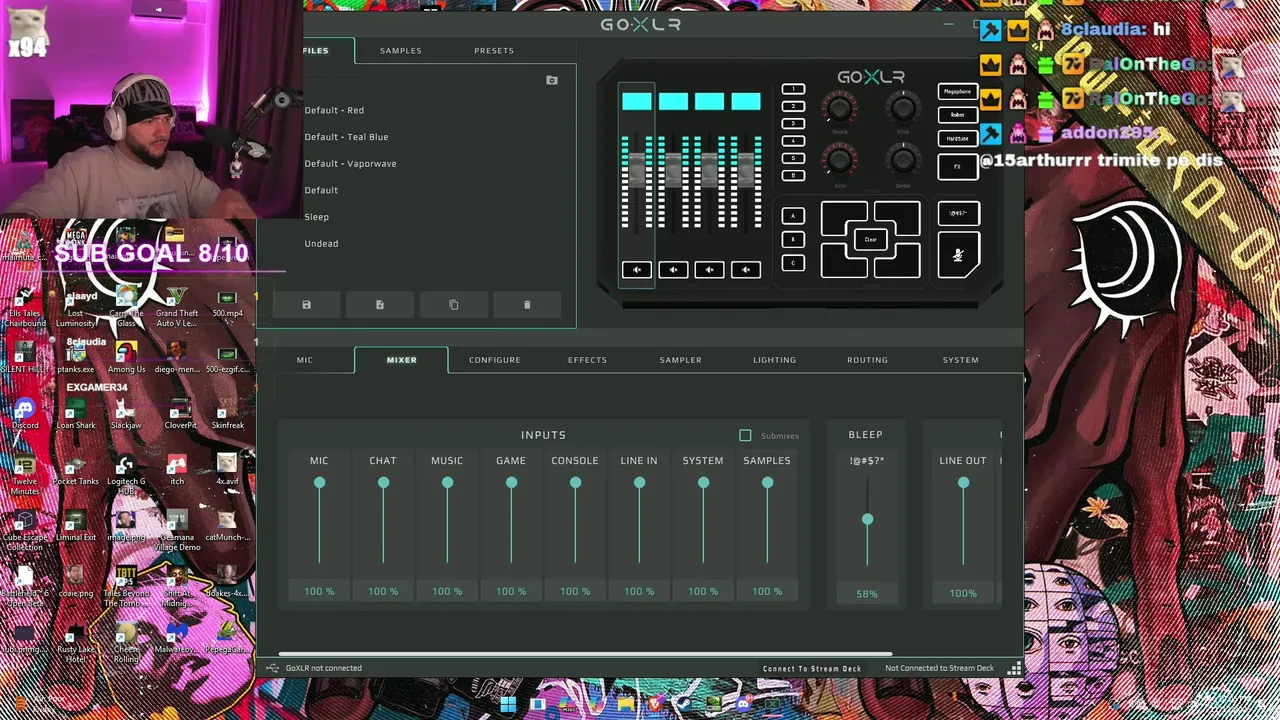Viewport: 1280px width, 720px height.
Task: Click the bleep !@#$?* button on device
Action: coord(958,213)
